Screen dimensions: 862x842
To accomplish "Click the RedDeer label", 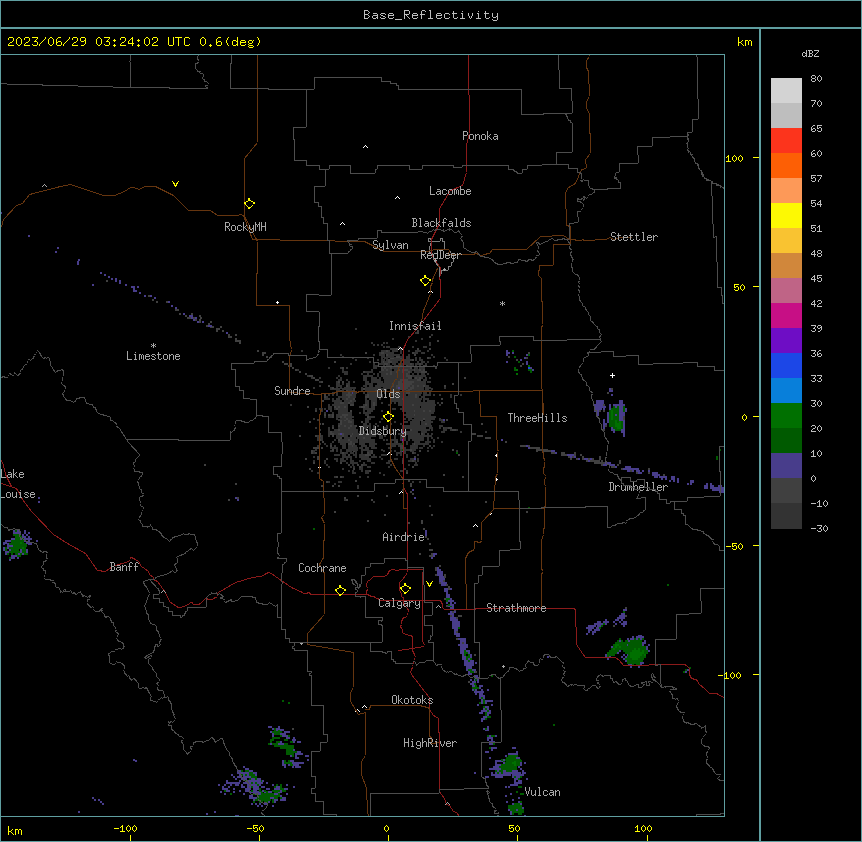I will pos(440,255).
